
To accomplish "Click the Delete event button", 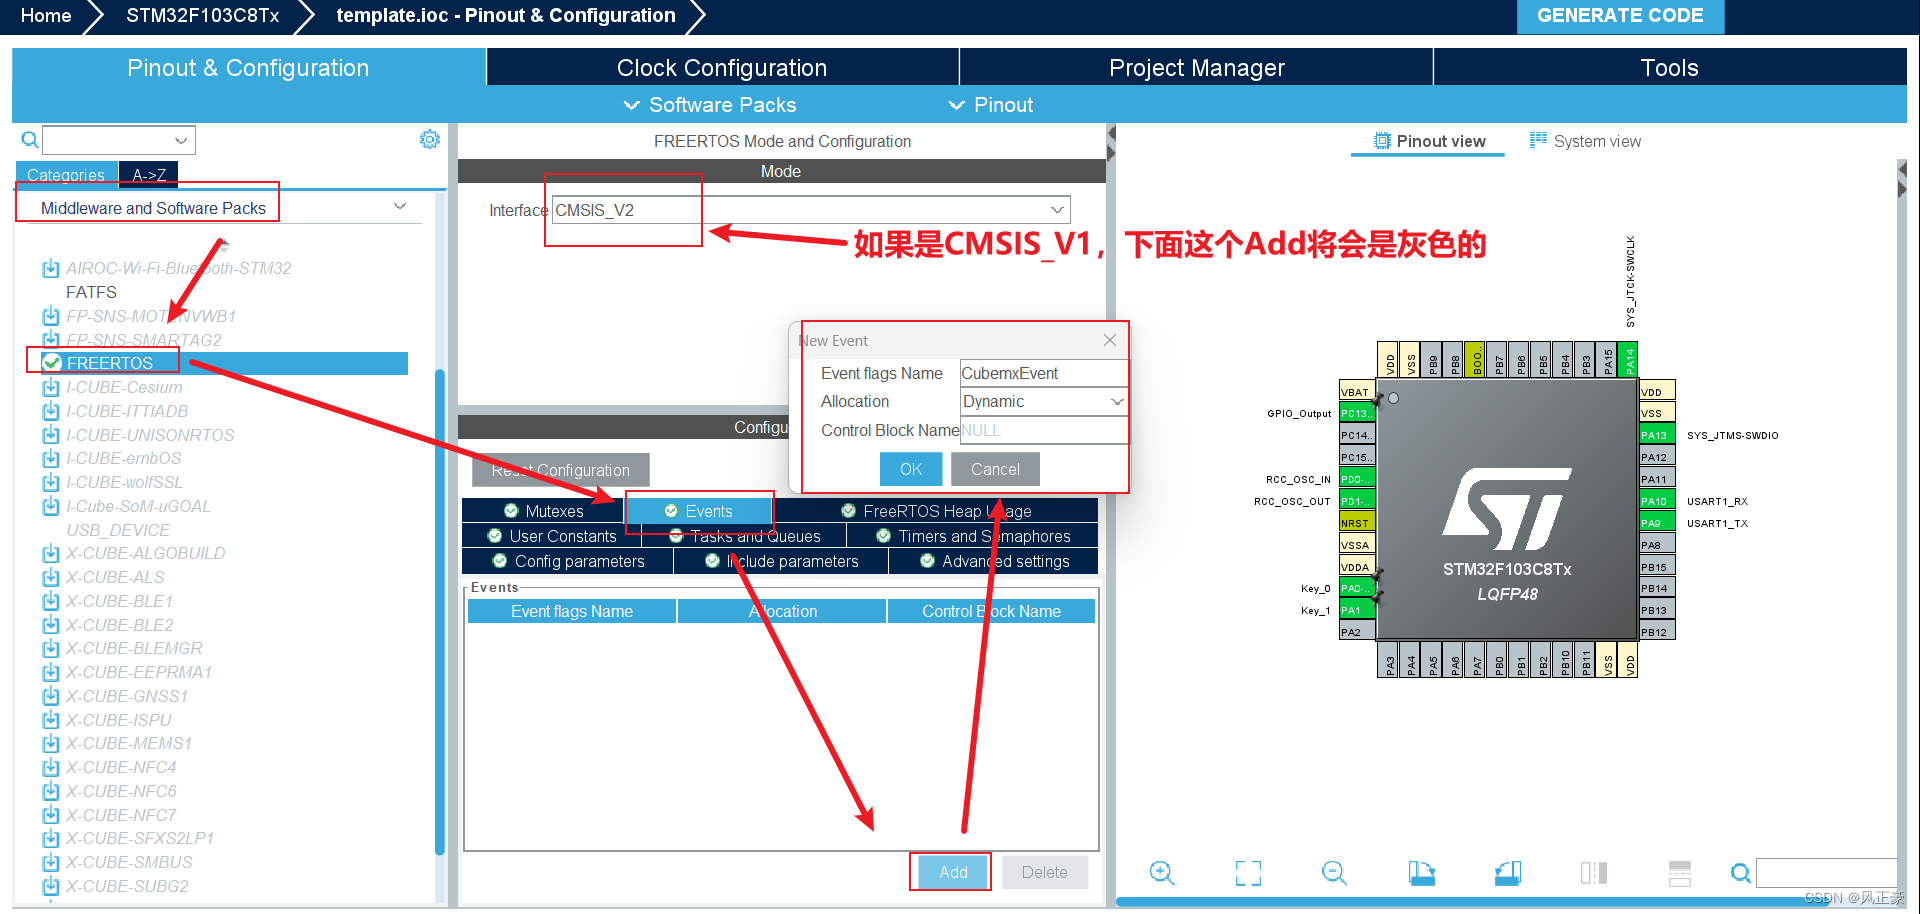I will coord(1044,872).
